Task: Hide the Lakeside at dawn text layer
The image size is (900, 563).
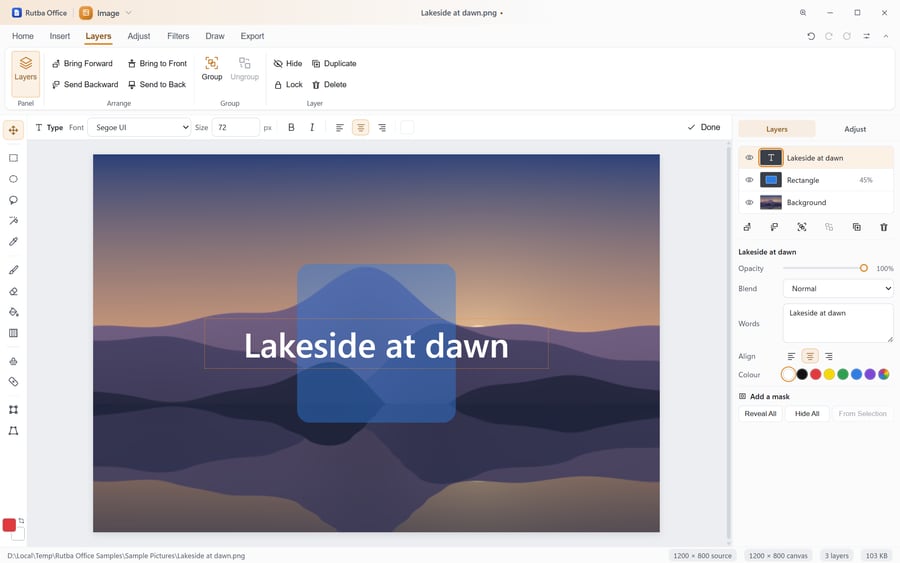Action: [749, 158]
